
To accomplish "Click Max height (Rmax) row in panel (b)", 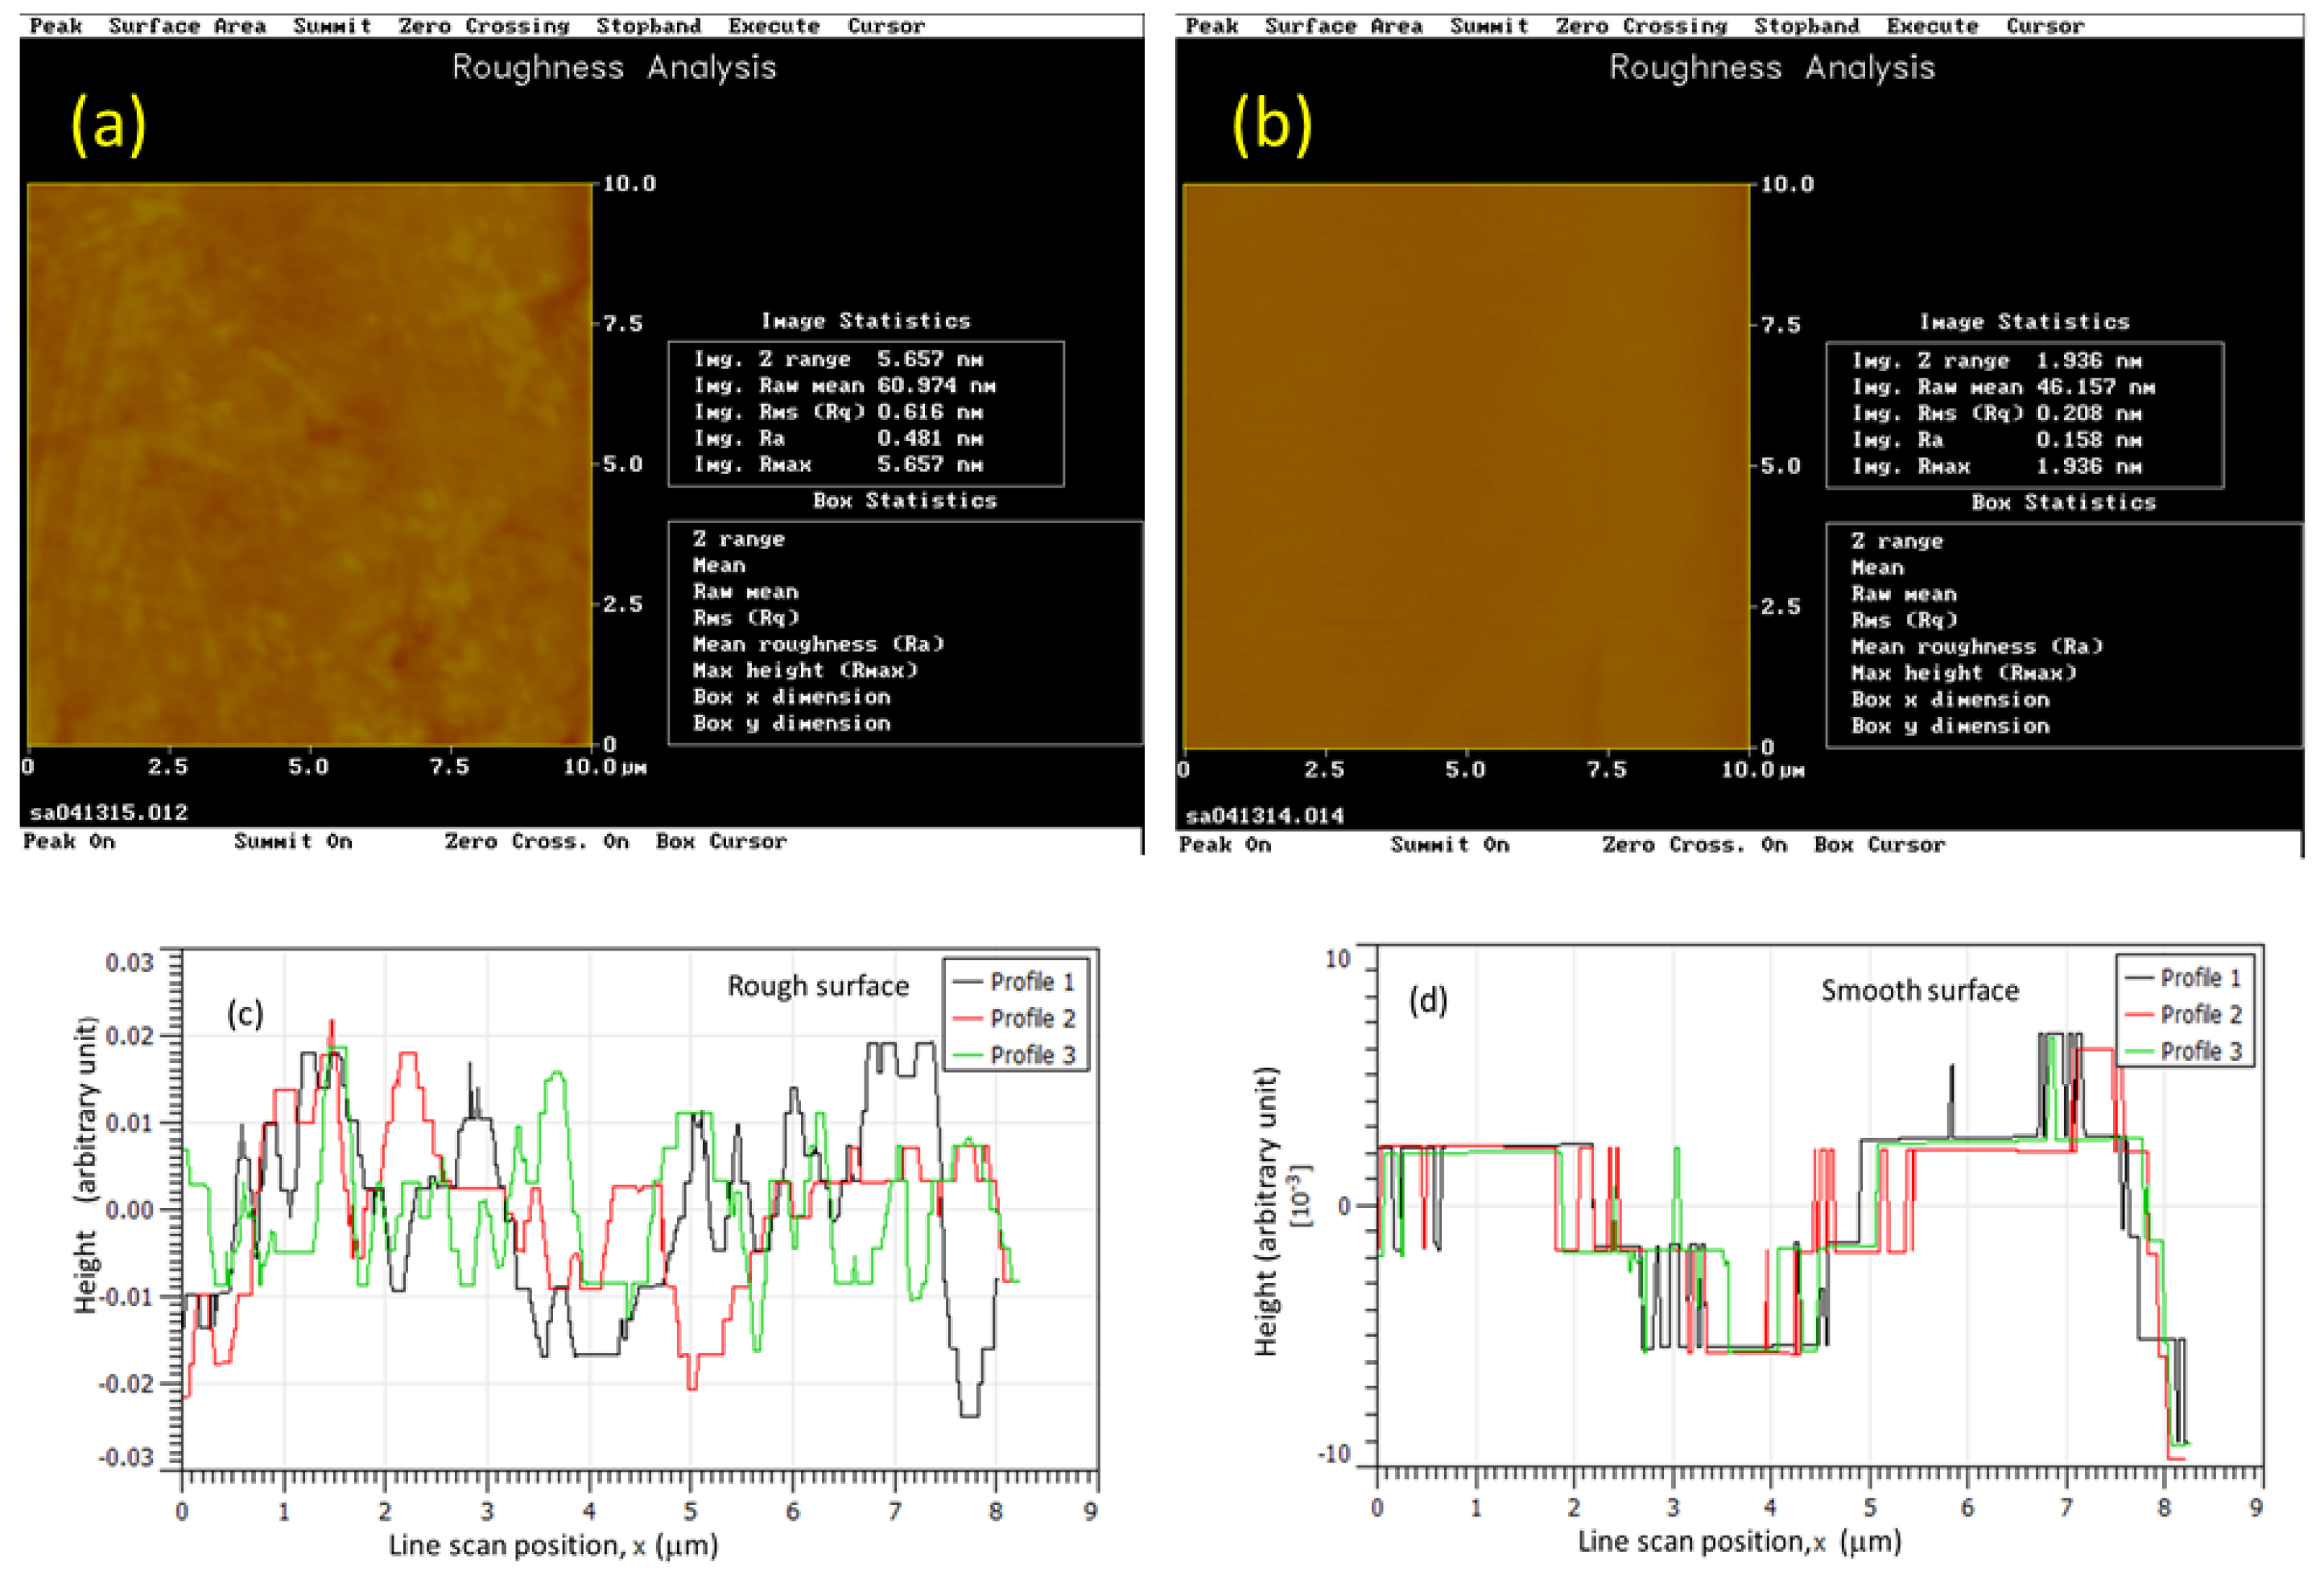I will (x=1964, y=673).
